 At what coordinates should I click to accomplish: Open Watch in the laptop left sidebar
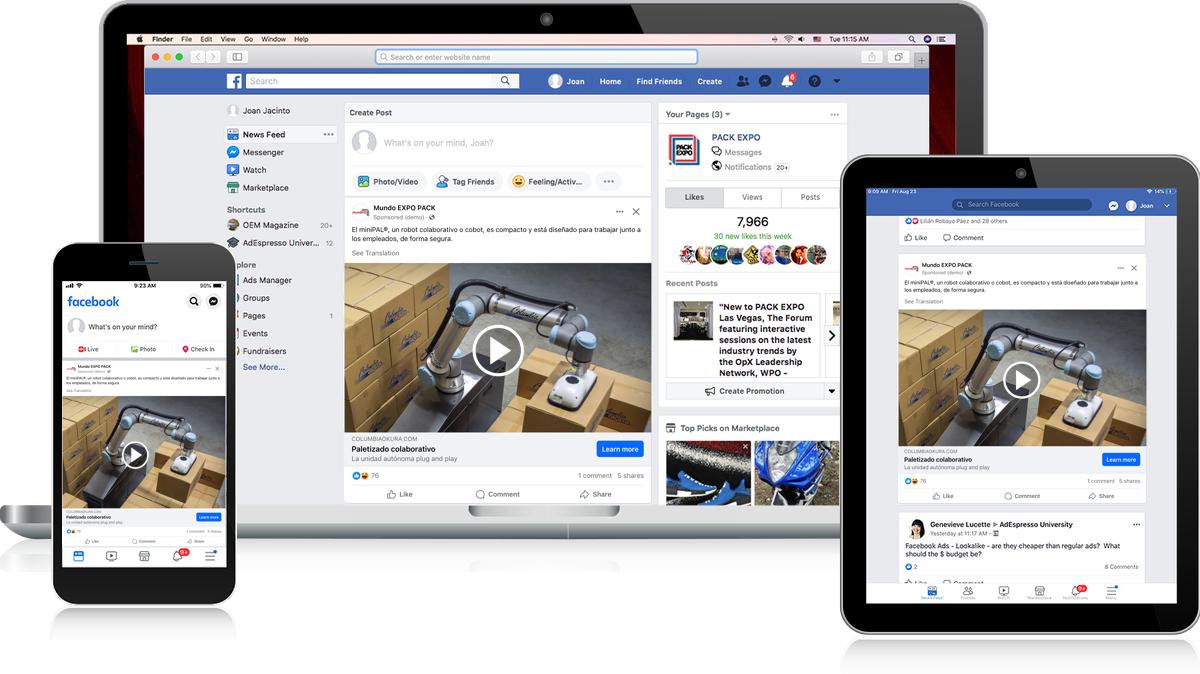tap(254, 170)
